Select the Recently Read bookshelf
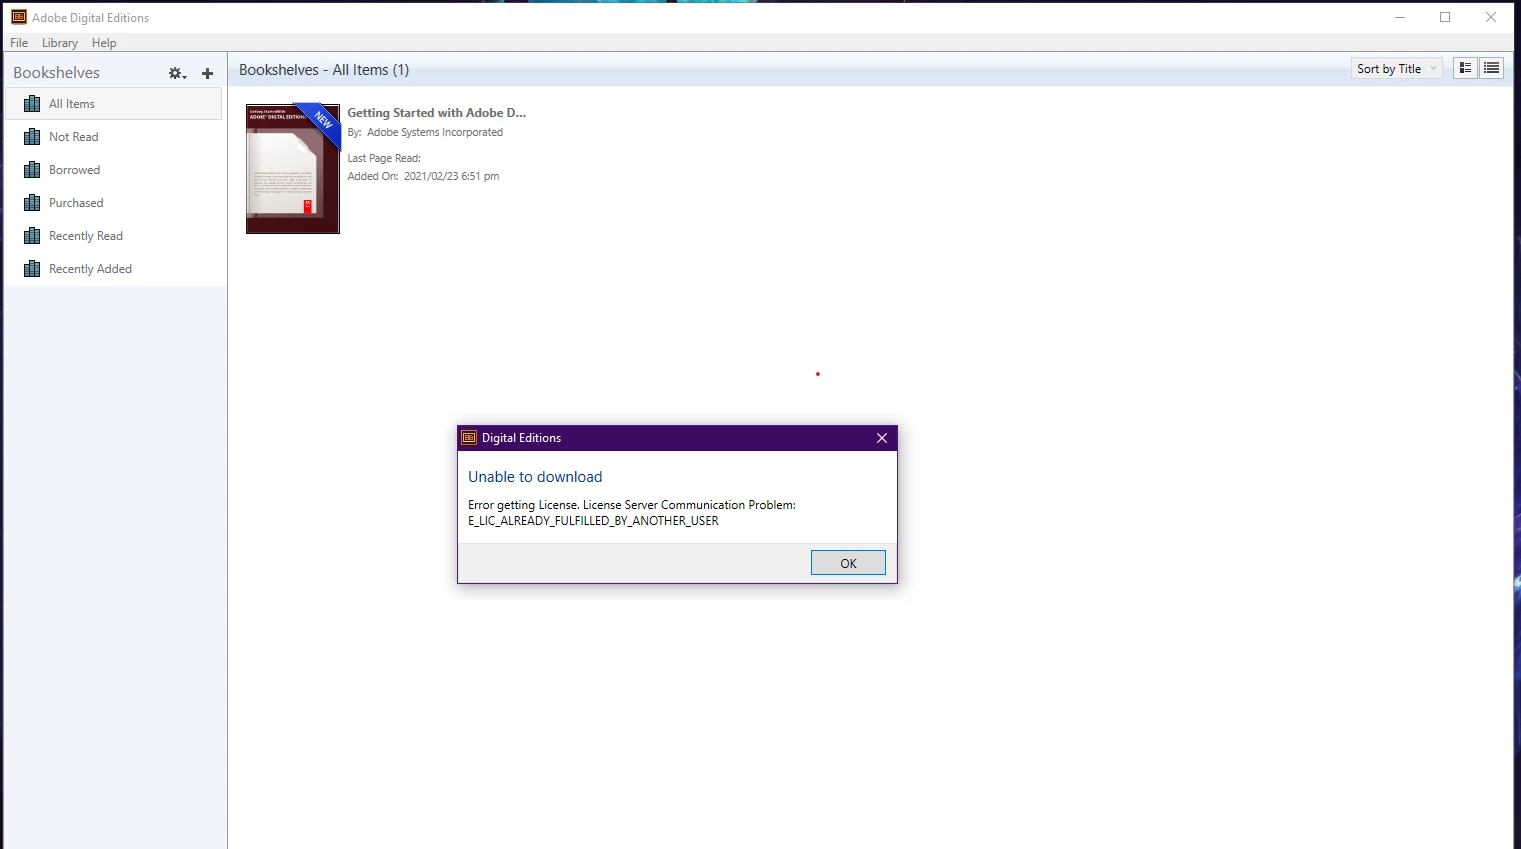1521x849 pixels. 114,236
